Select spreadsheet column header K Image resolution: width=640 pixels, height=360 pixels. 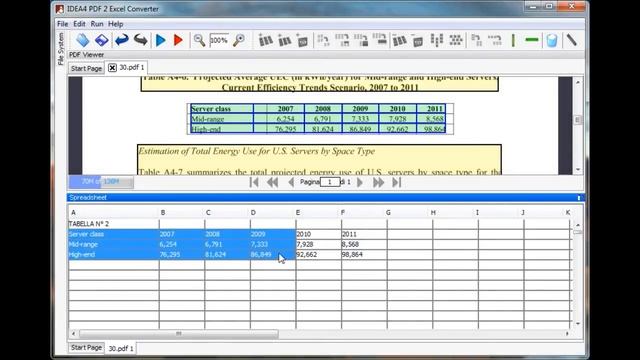pos(568,212)
